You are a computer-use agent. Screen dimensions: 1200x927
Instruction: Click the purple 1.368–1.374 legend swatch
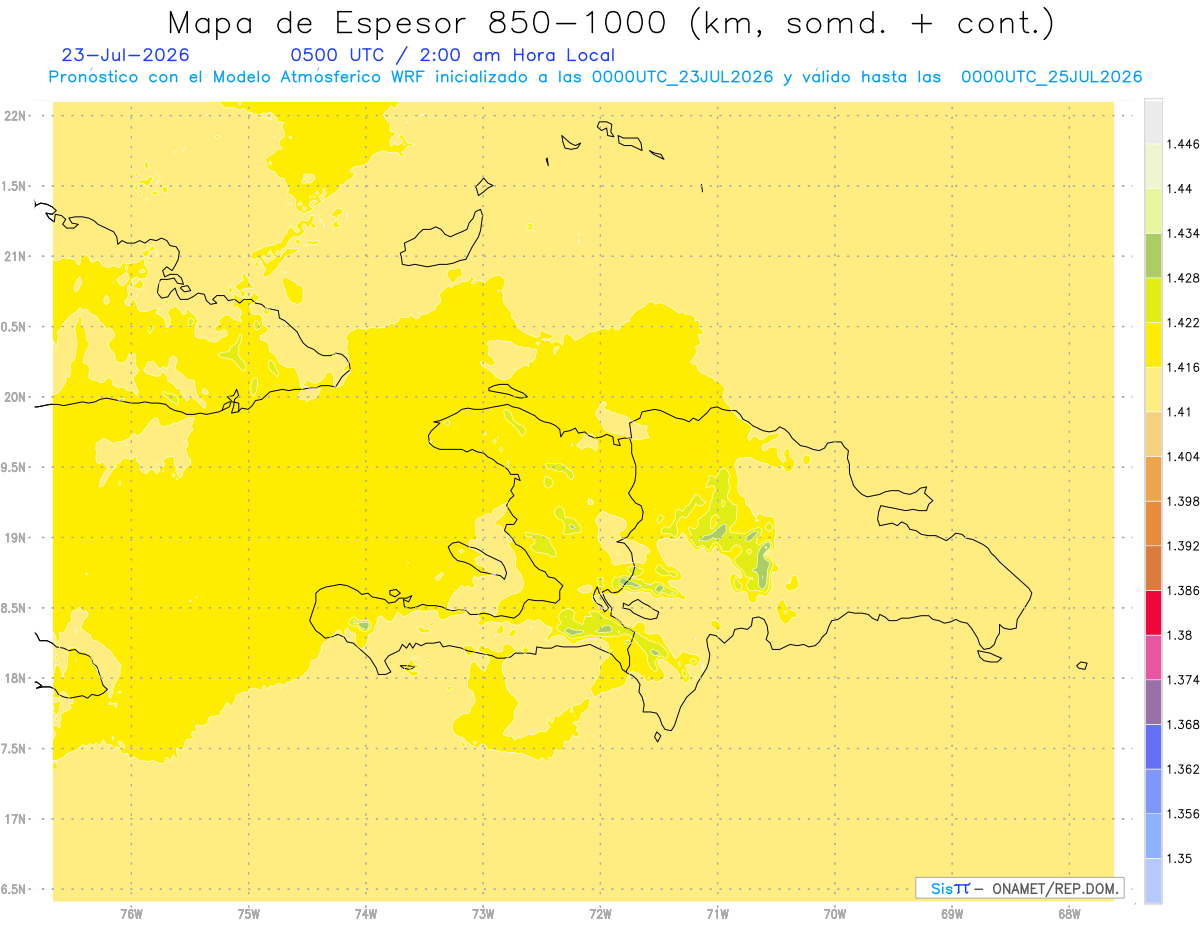click(x=1153, y=702)
